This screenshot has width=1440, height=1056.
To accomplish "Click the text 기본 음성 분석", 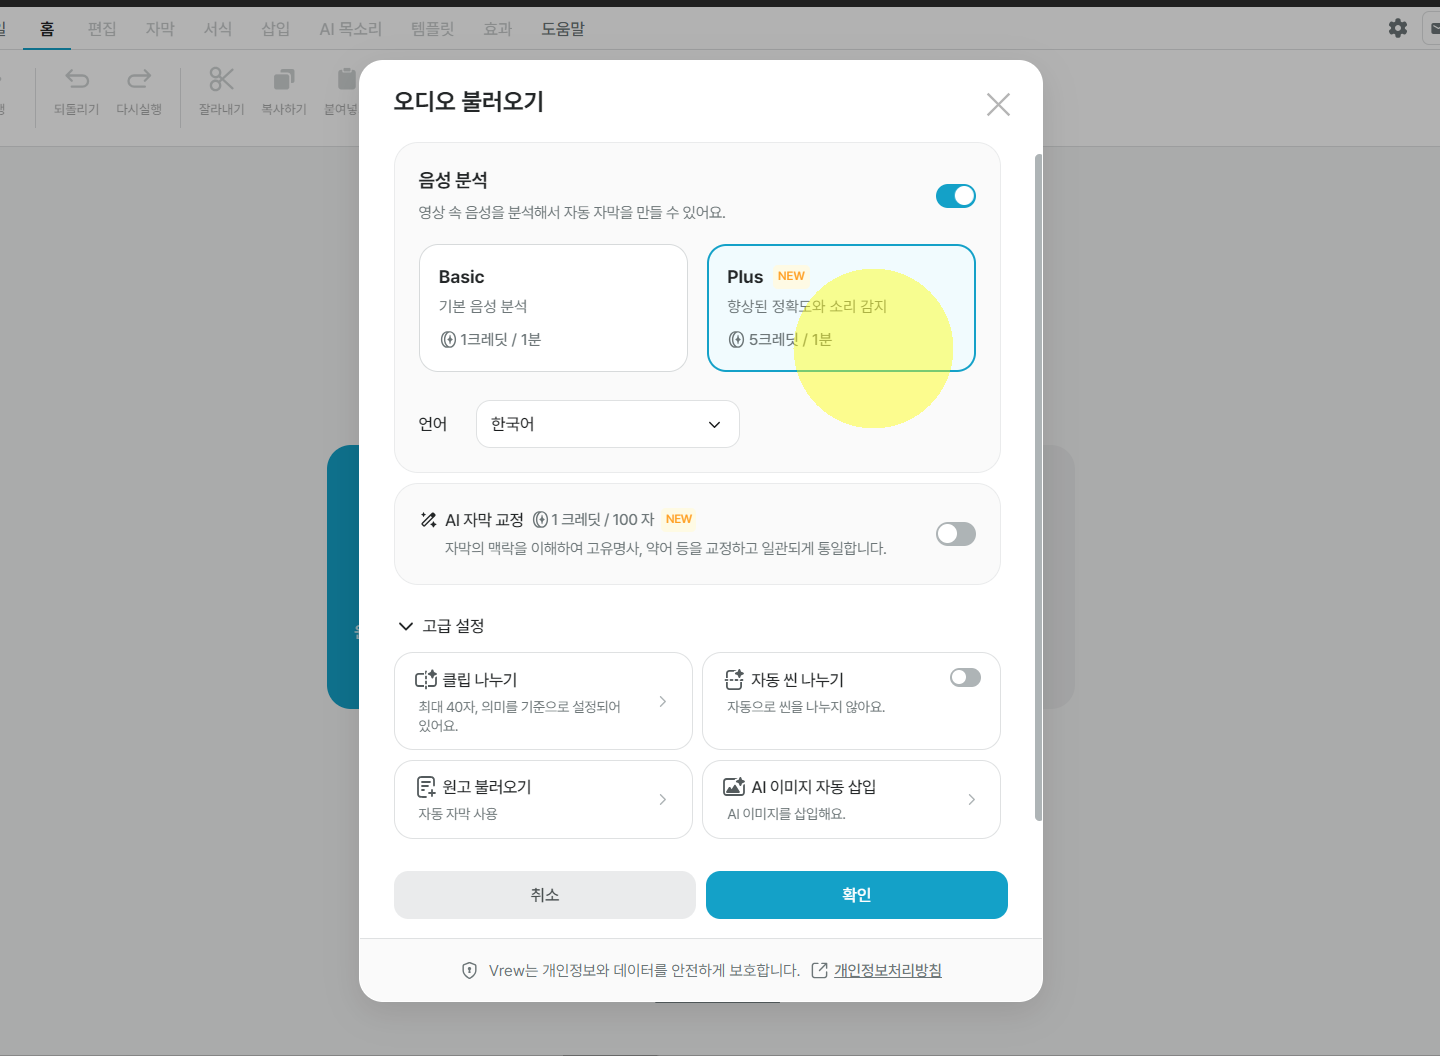I will (x=483, y=307).
